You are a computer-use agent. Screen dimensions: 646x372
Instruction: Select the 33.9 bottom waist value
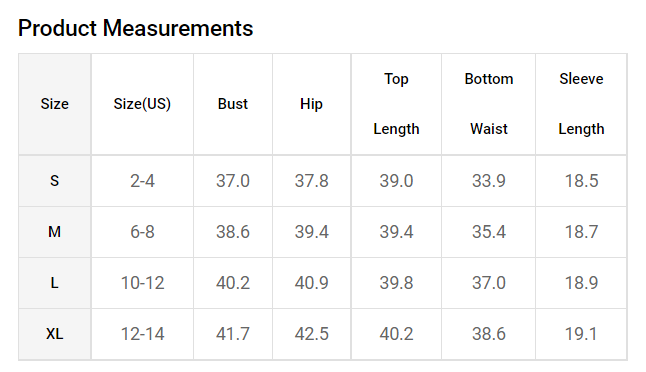tap(489, 181)
